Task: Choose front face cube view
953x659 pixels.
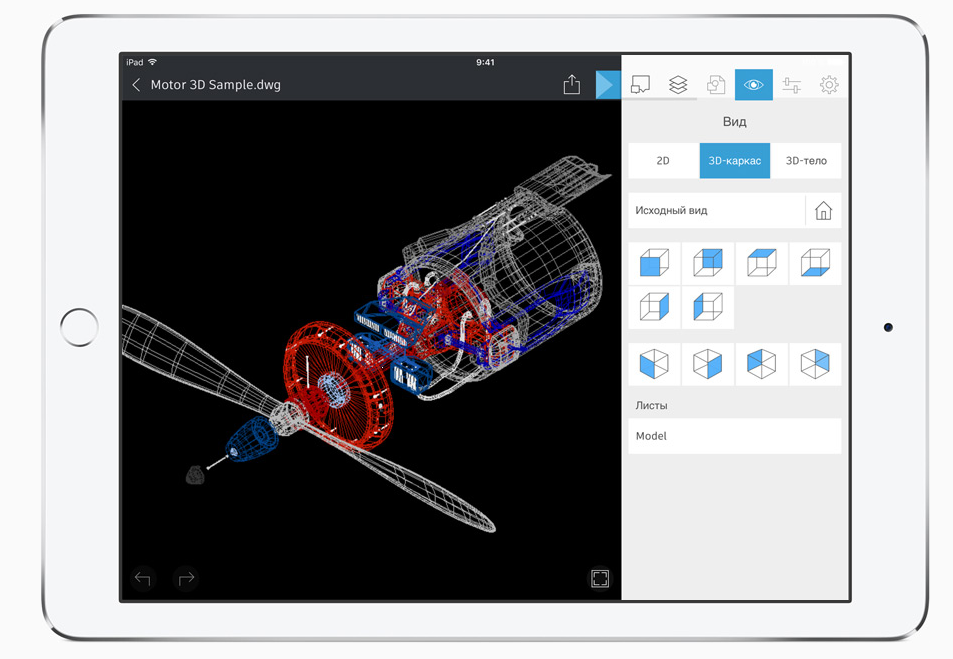Action: [x=655, y=263]
